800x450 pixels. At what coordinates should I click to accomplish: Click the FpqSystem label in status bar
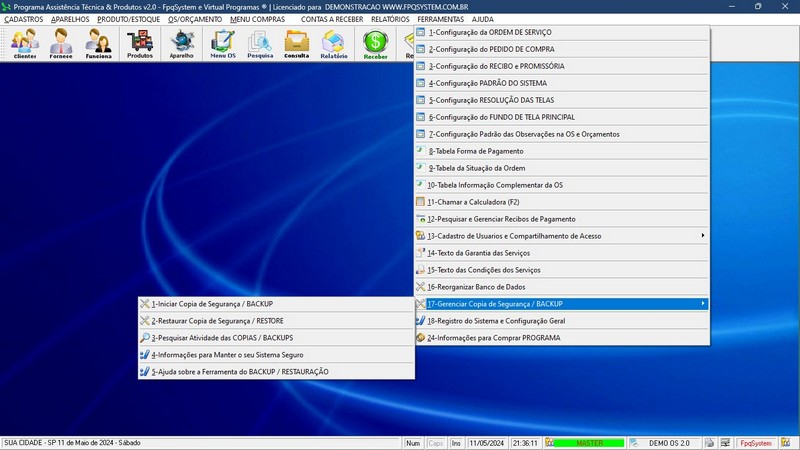click(755, 442)
